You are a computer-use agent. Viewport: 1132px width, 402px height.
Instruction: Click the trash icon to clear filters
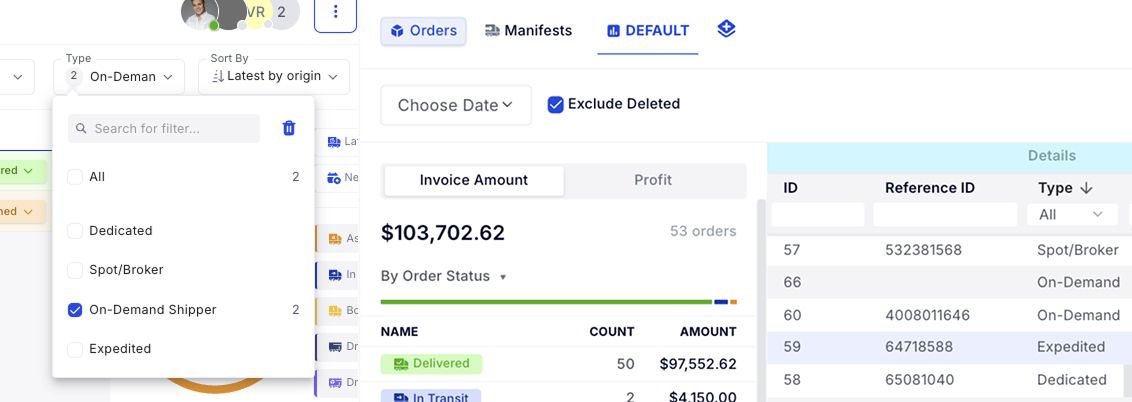[289, 128]
